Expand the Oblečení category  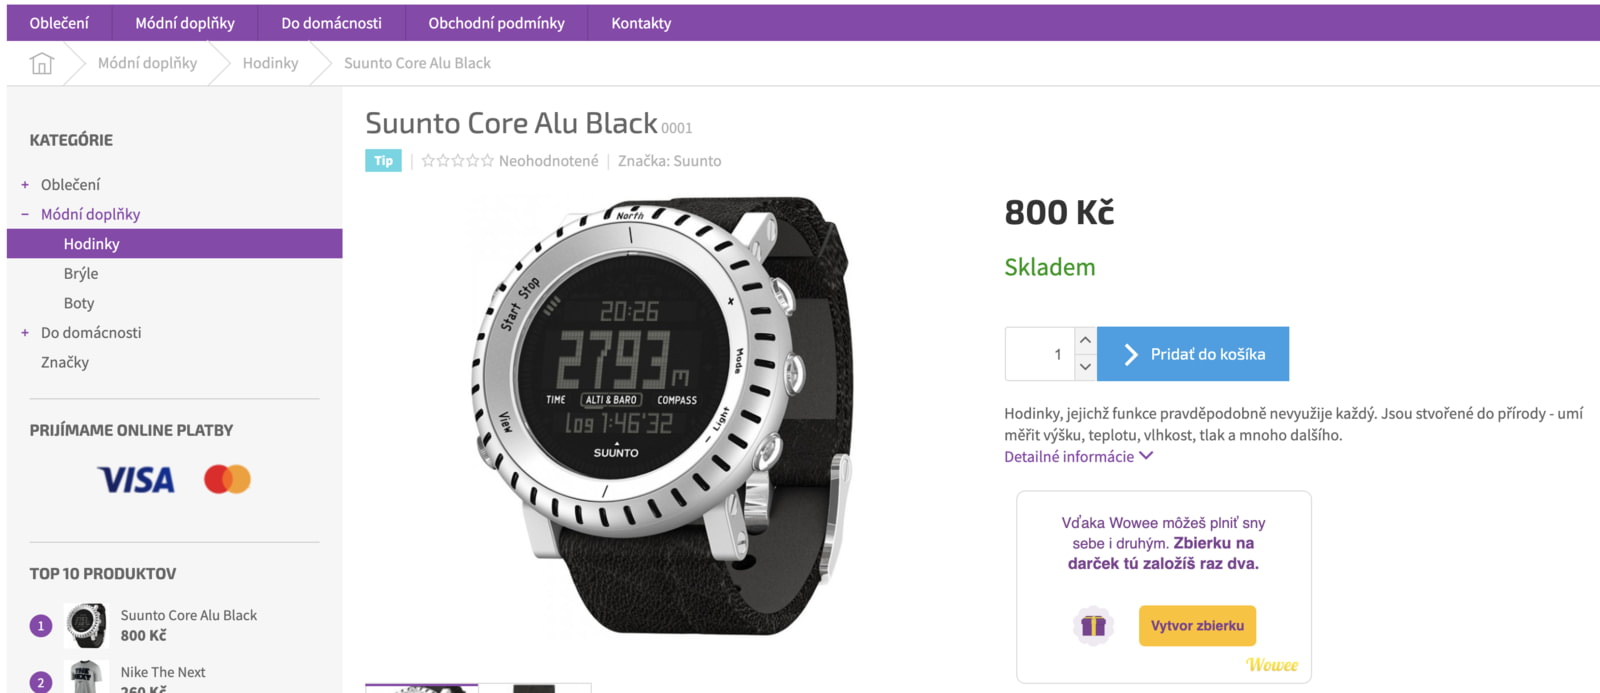[x=25, y=185]
